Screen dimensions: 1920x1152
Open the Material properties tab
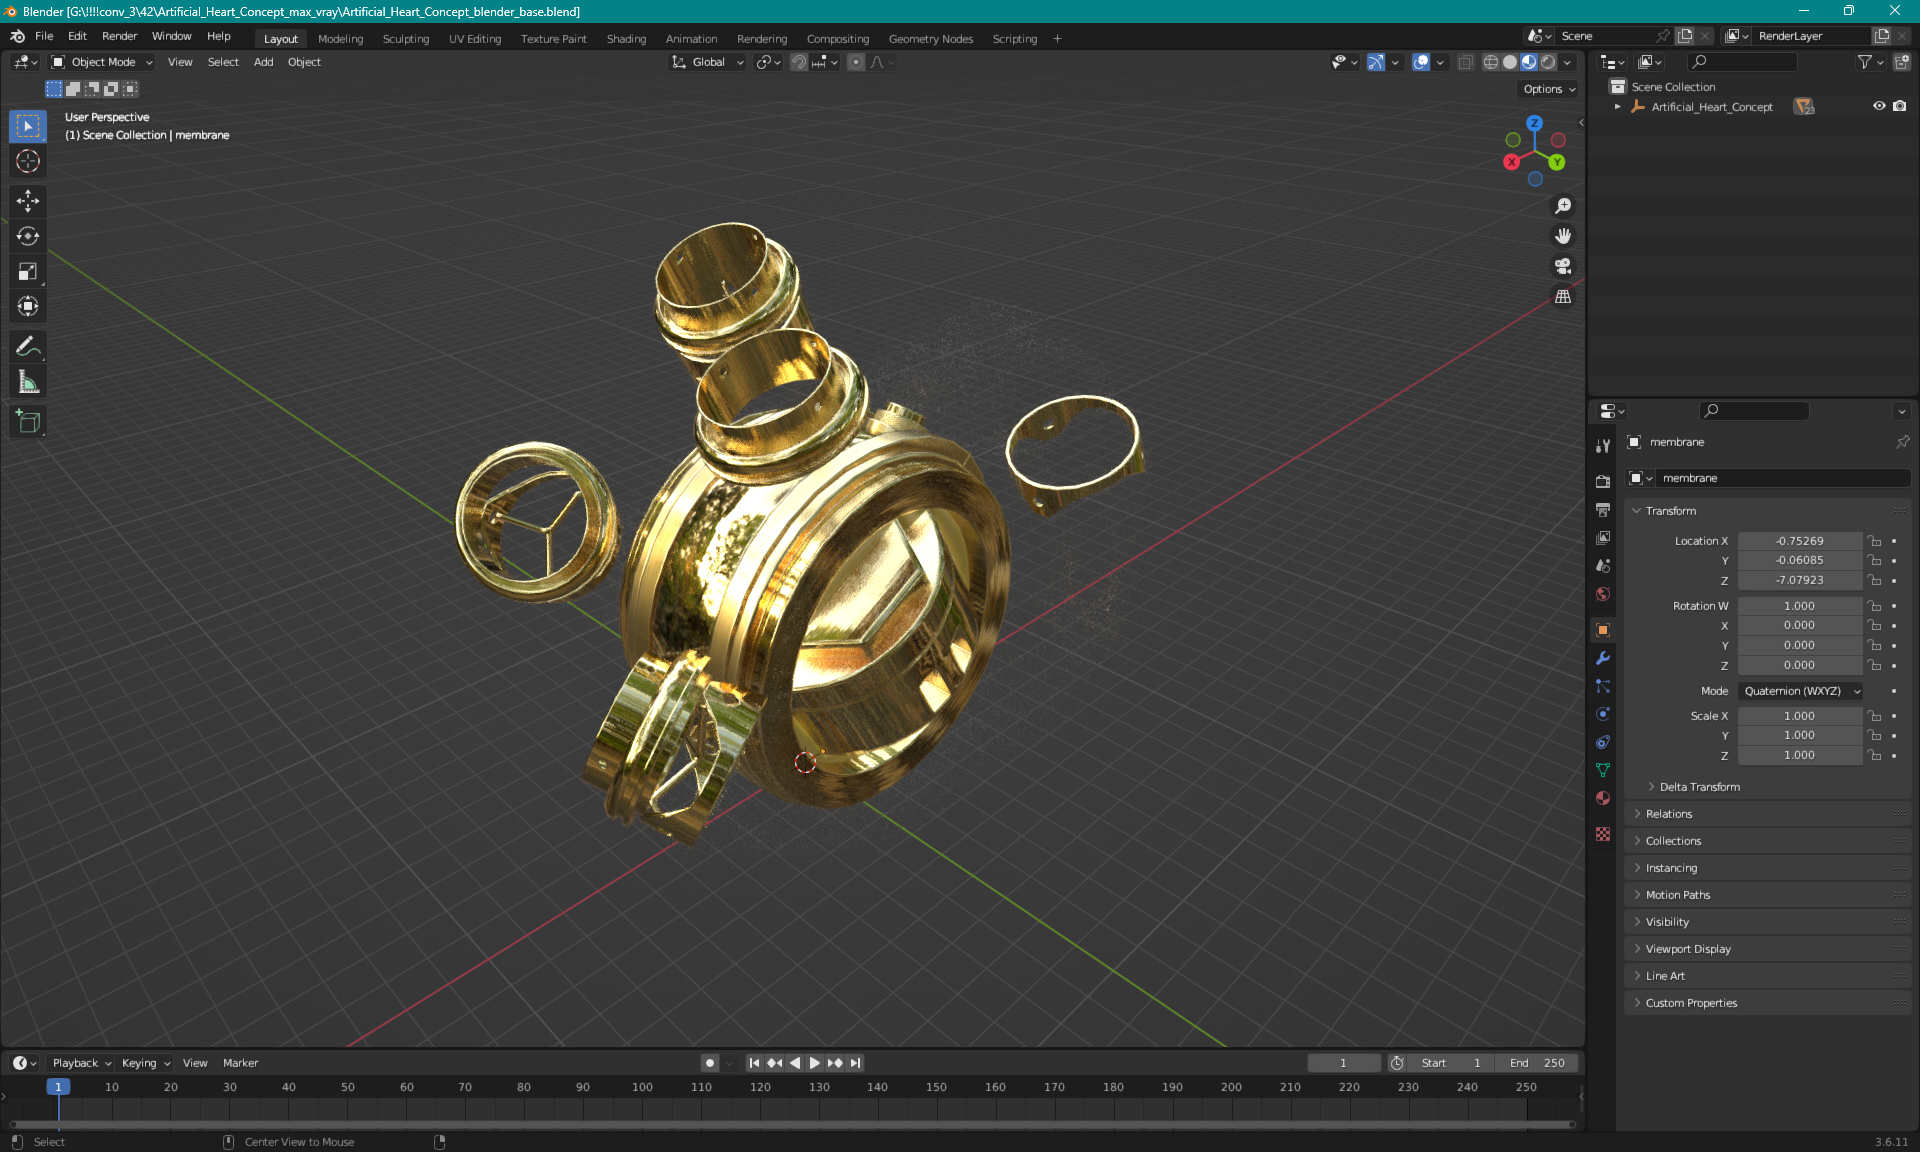(x=1603, y=798)
